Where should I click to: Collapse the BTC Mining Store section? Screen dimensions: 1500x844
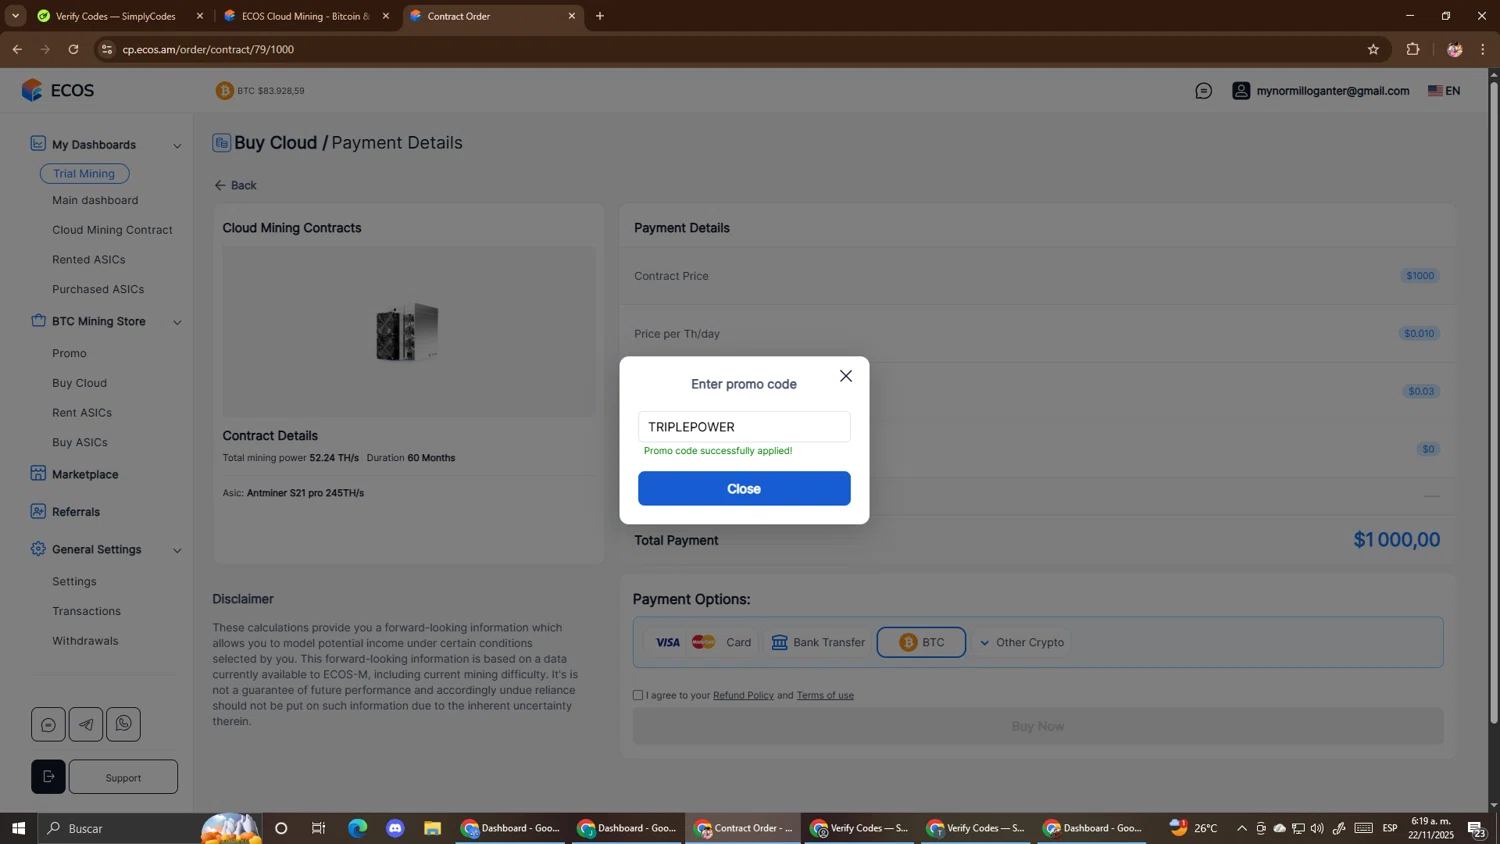click(178, 322)
